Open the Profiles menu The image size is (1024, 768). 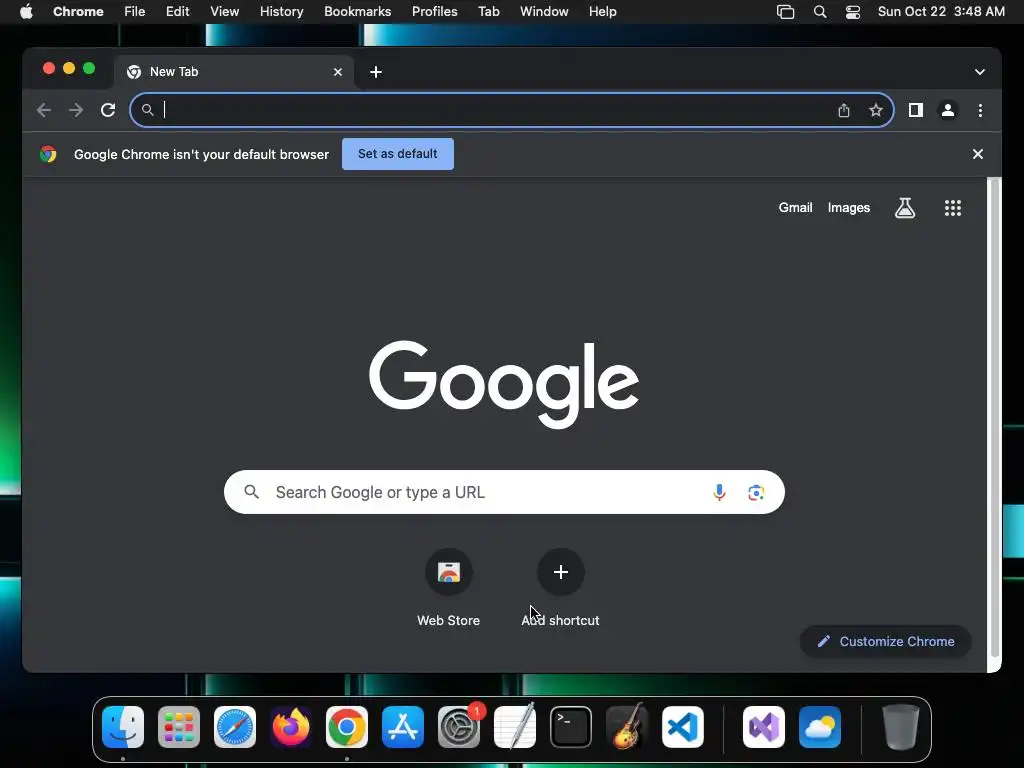pyautogui.click(x=434, y=12)
